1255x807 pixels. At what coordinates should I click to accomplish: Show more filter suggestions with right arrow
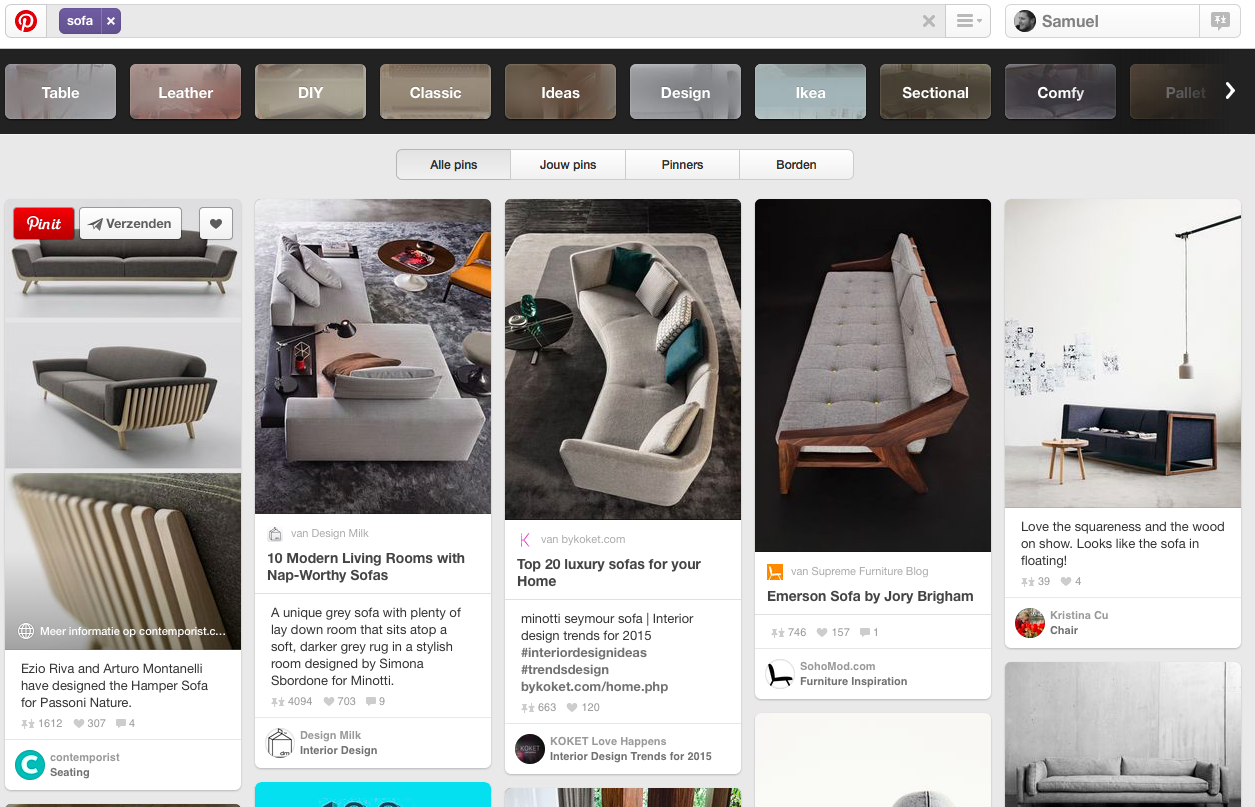pos(1230,91)
